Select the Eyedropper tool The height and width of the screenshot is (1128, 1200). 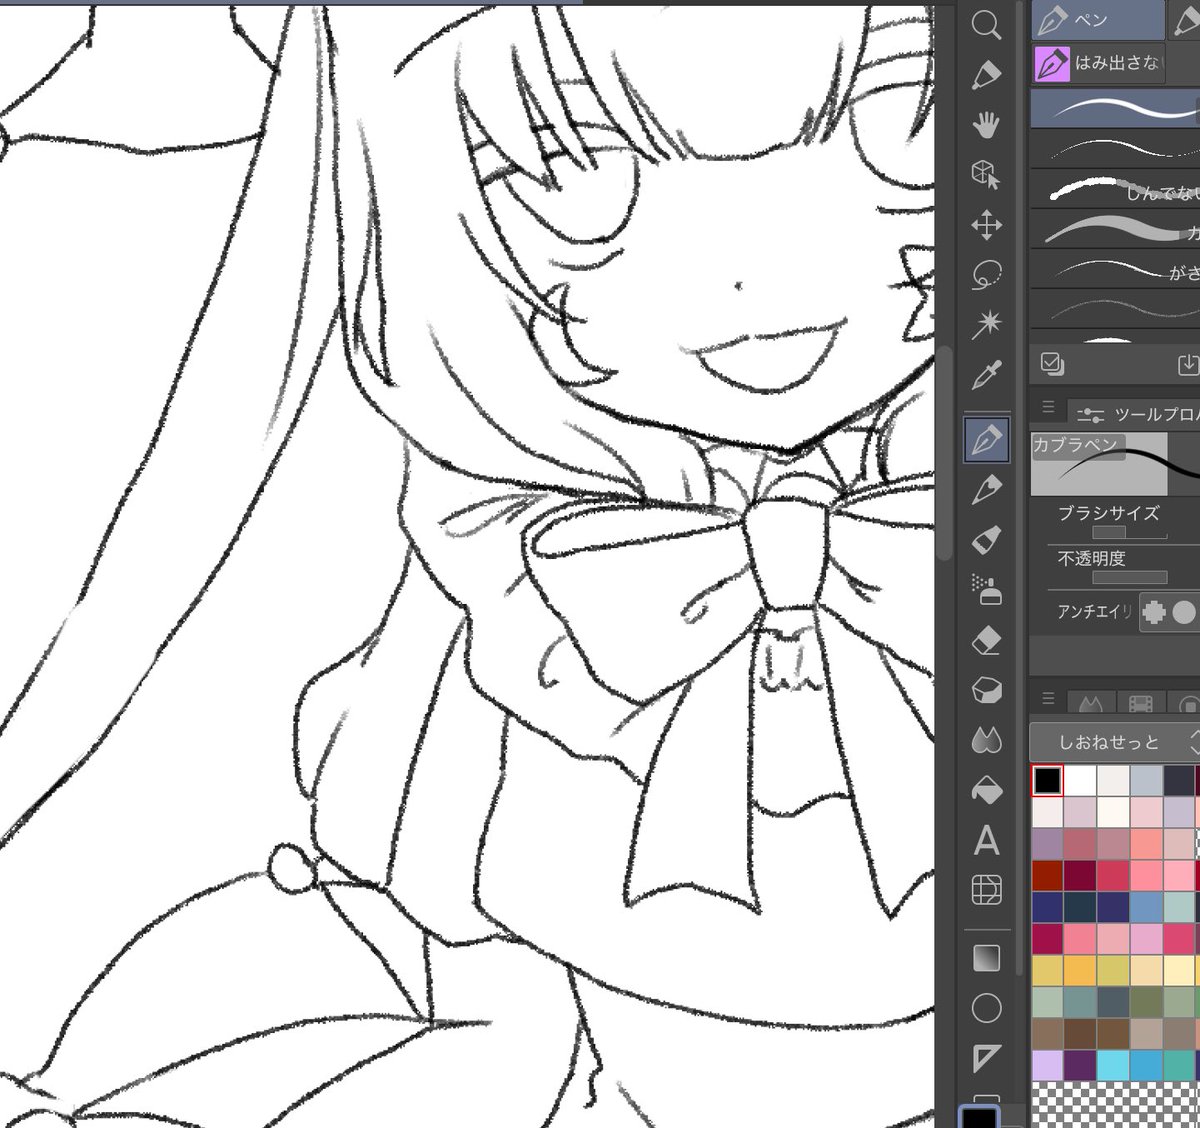pos(987,376)
